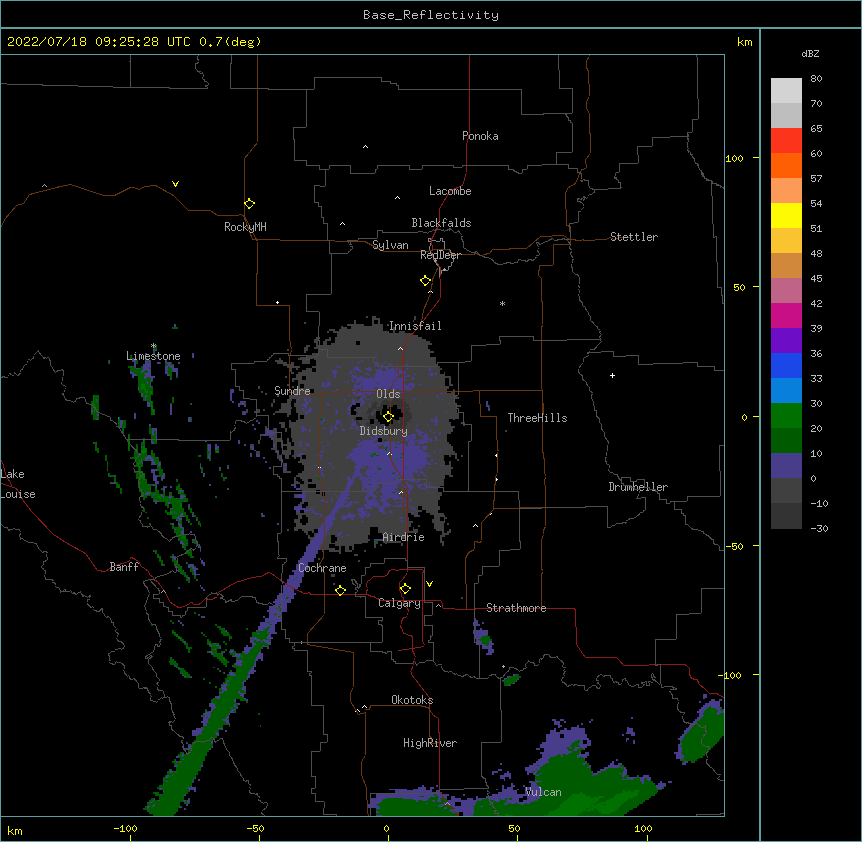This screenshot has width=862, height=842.
Task: Click the Limestone label
Action: tap(153, 356)
